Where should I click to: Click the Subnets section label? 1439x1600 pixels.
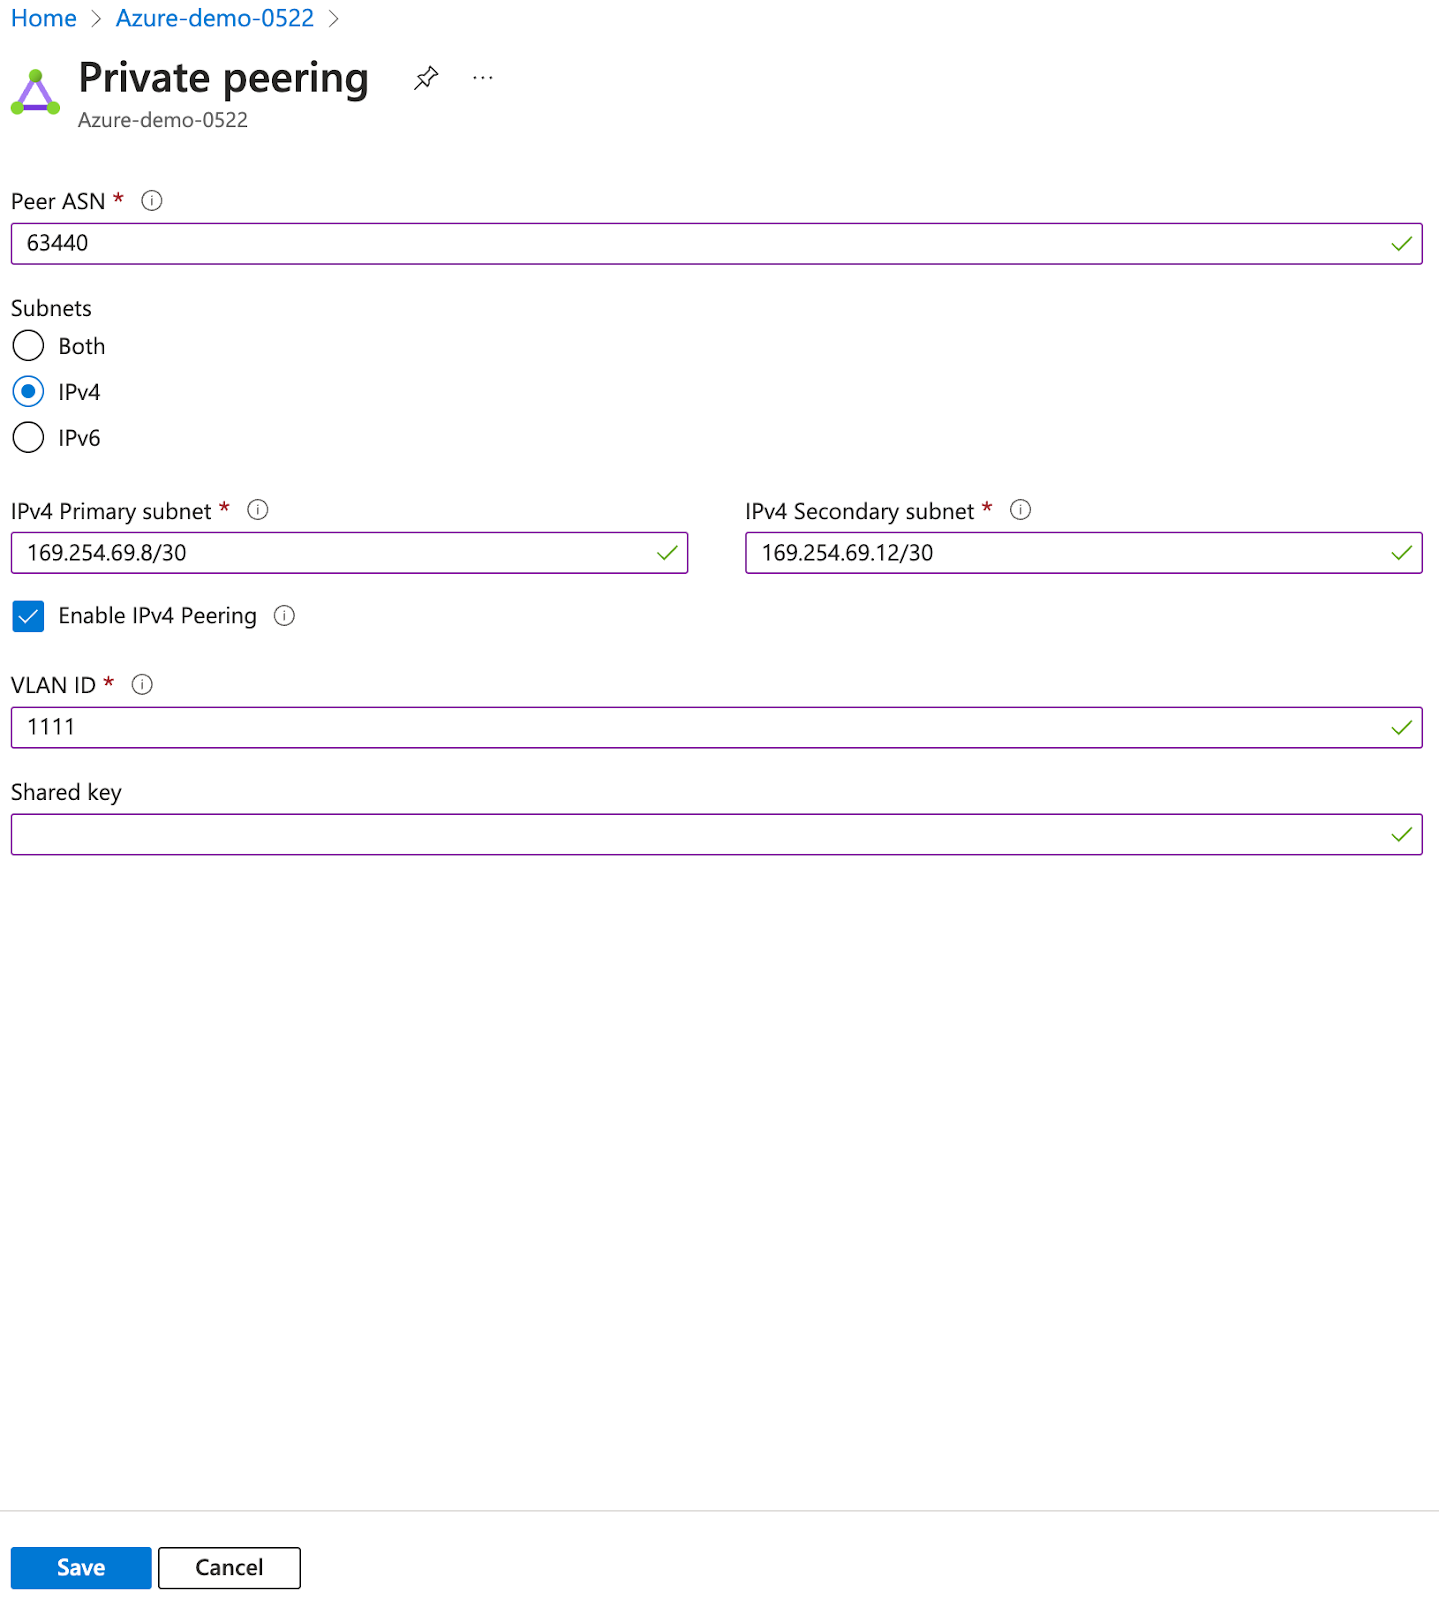[51, 308]
